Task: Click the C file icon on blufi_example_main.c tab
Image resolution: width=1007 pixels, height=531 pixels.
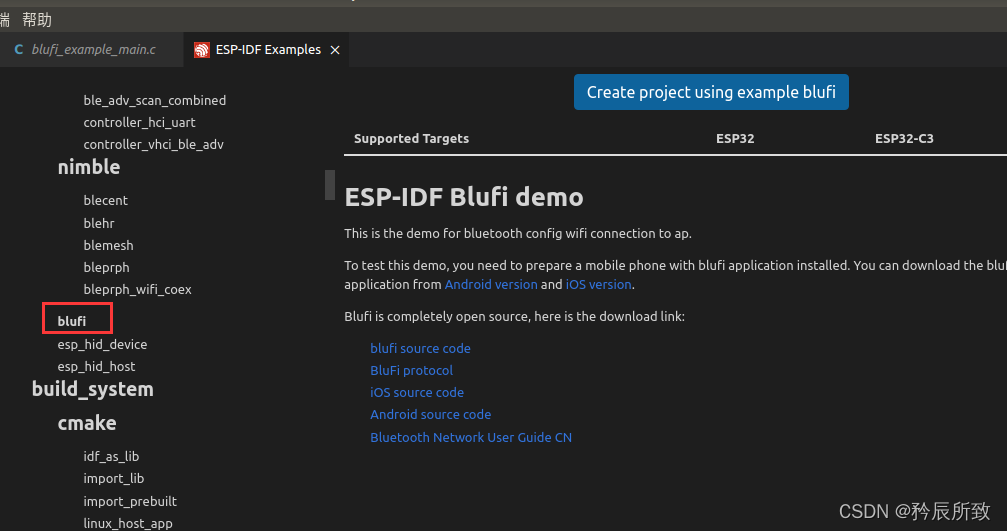Action: coord(19,49)
